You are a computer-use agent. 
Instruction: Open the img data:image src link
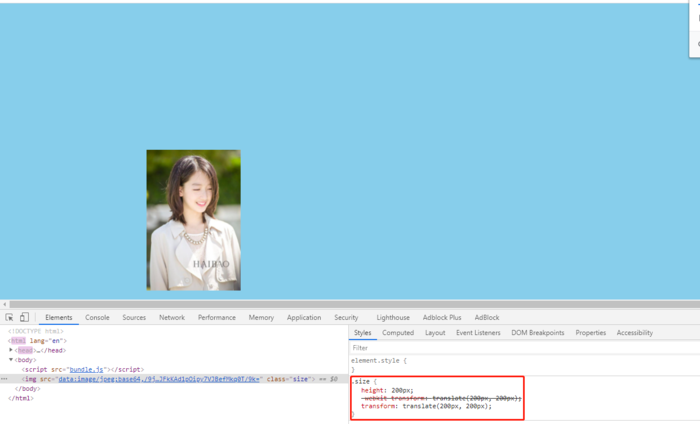pyautogui.click(x=159, y=379)
